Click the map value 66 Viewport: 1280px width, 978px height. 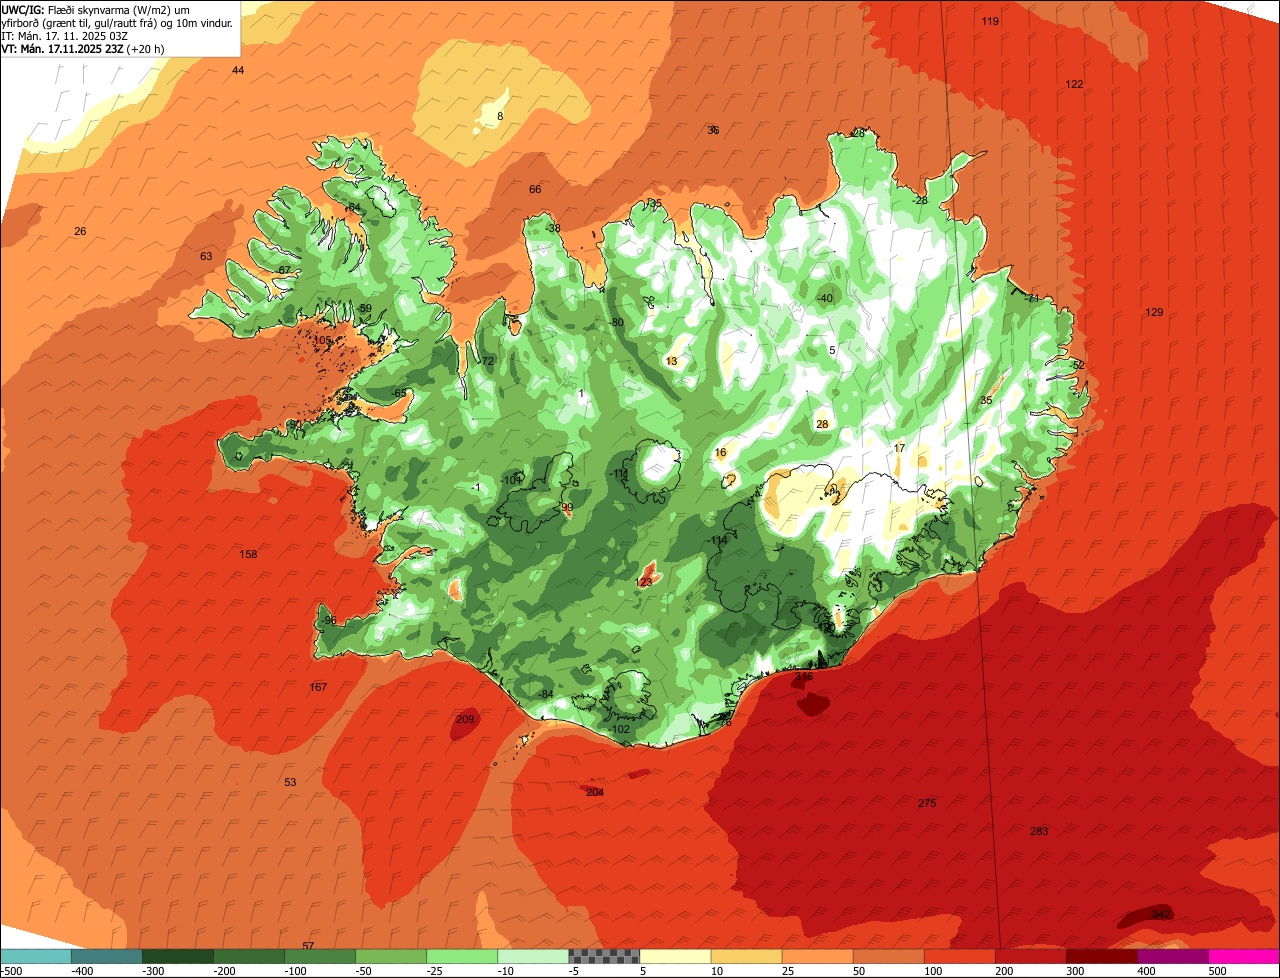535,189
